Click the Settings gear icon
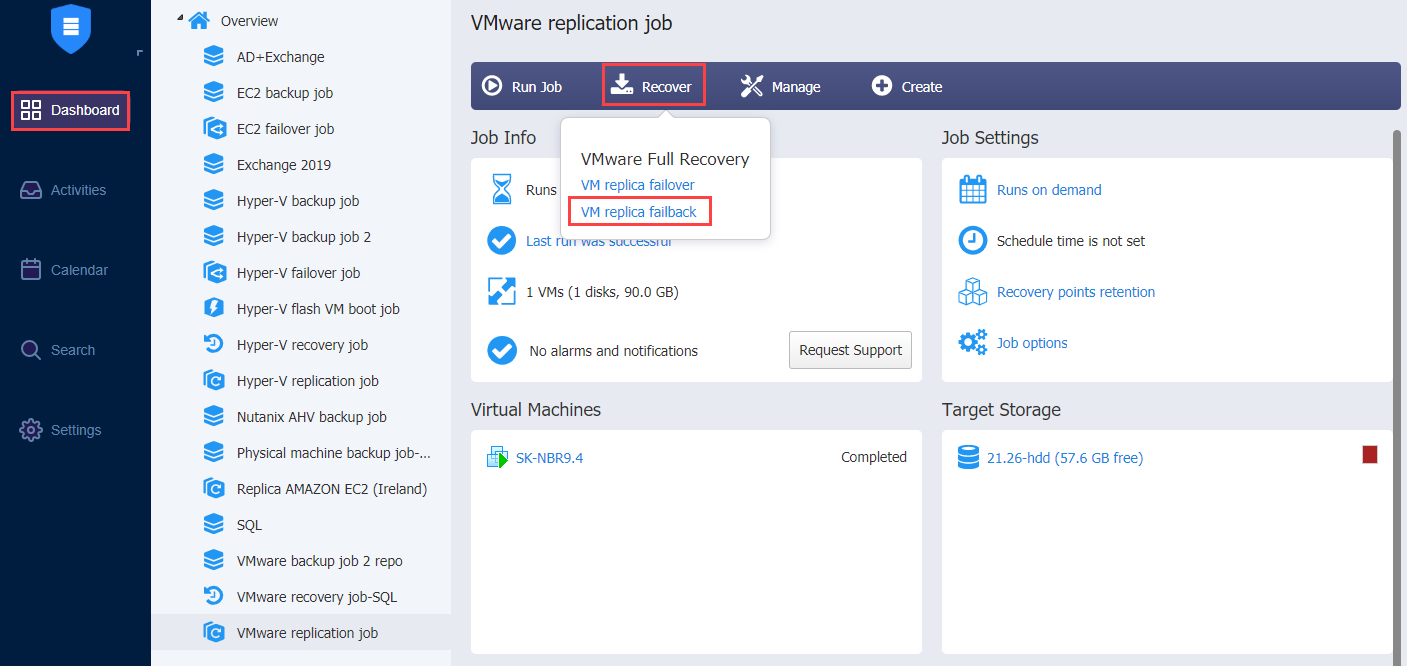Screen dimensions: 1407x666 (x=31, y=430)
